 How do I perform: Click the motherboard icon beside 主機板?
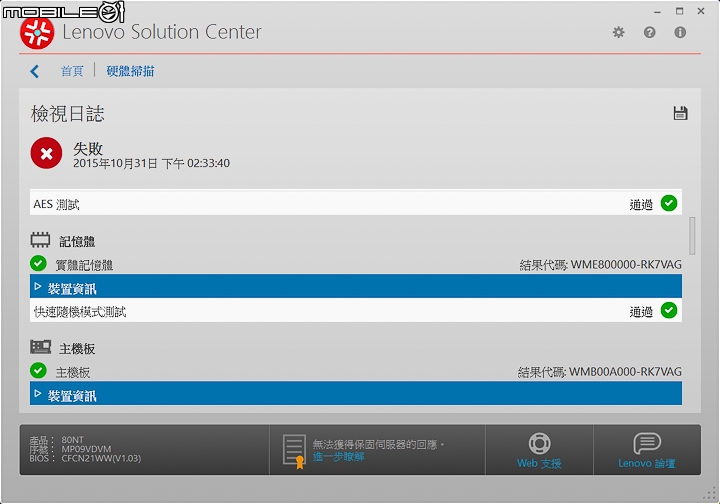[x=40, y=347]
